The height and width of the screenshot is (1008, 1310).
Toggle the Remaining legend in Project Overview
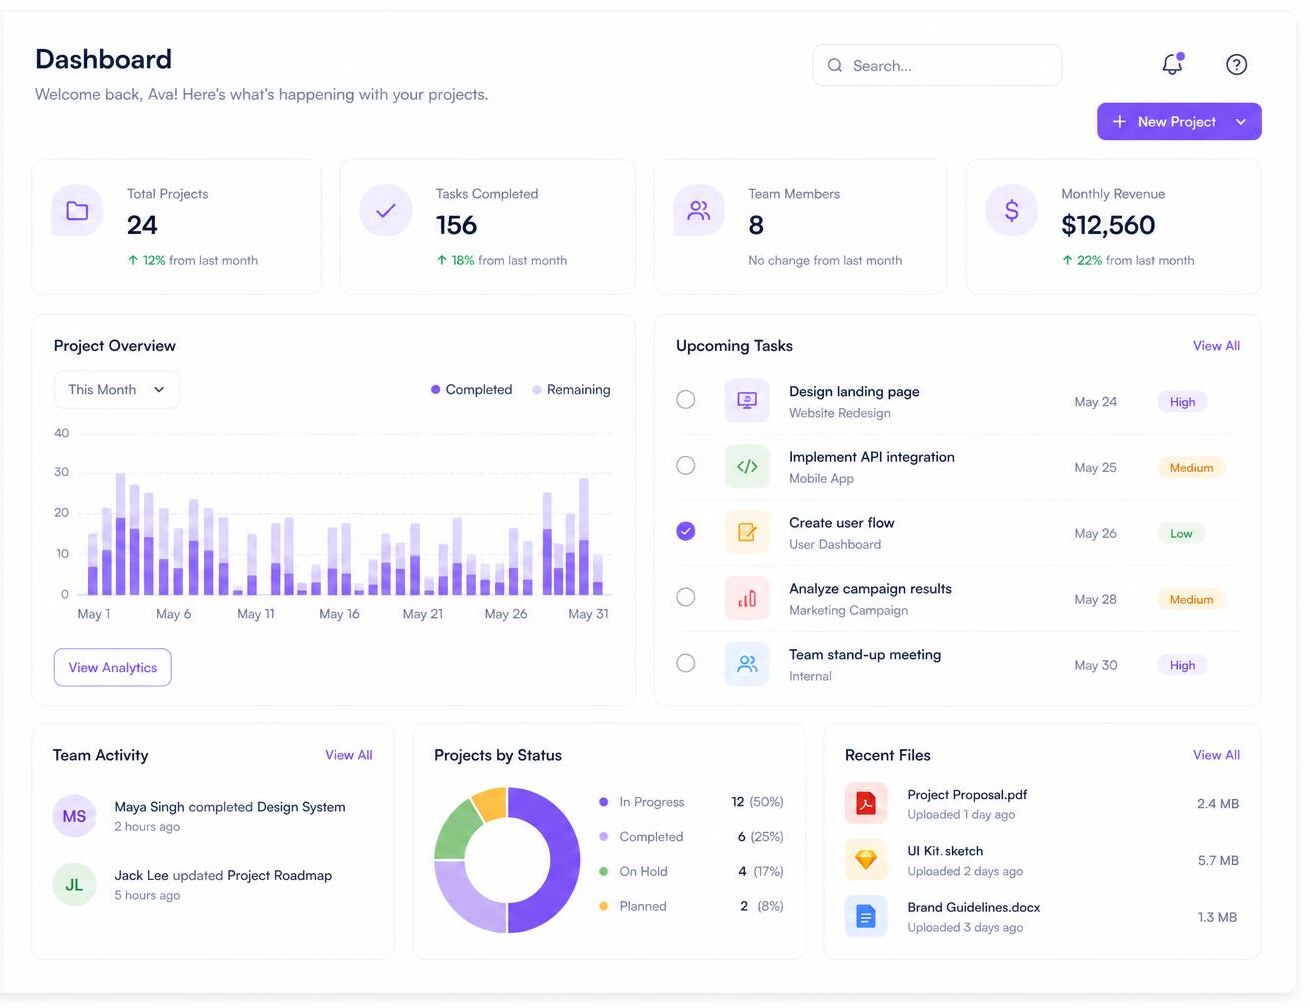[x=571, y=390]
